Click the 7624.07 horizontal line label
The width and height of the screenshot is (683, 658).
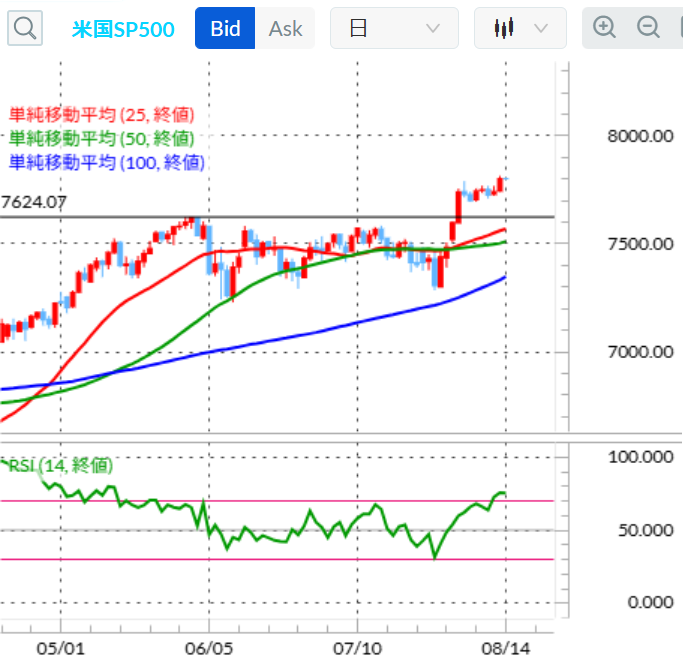pyautogui.click(x=34, y=202)
